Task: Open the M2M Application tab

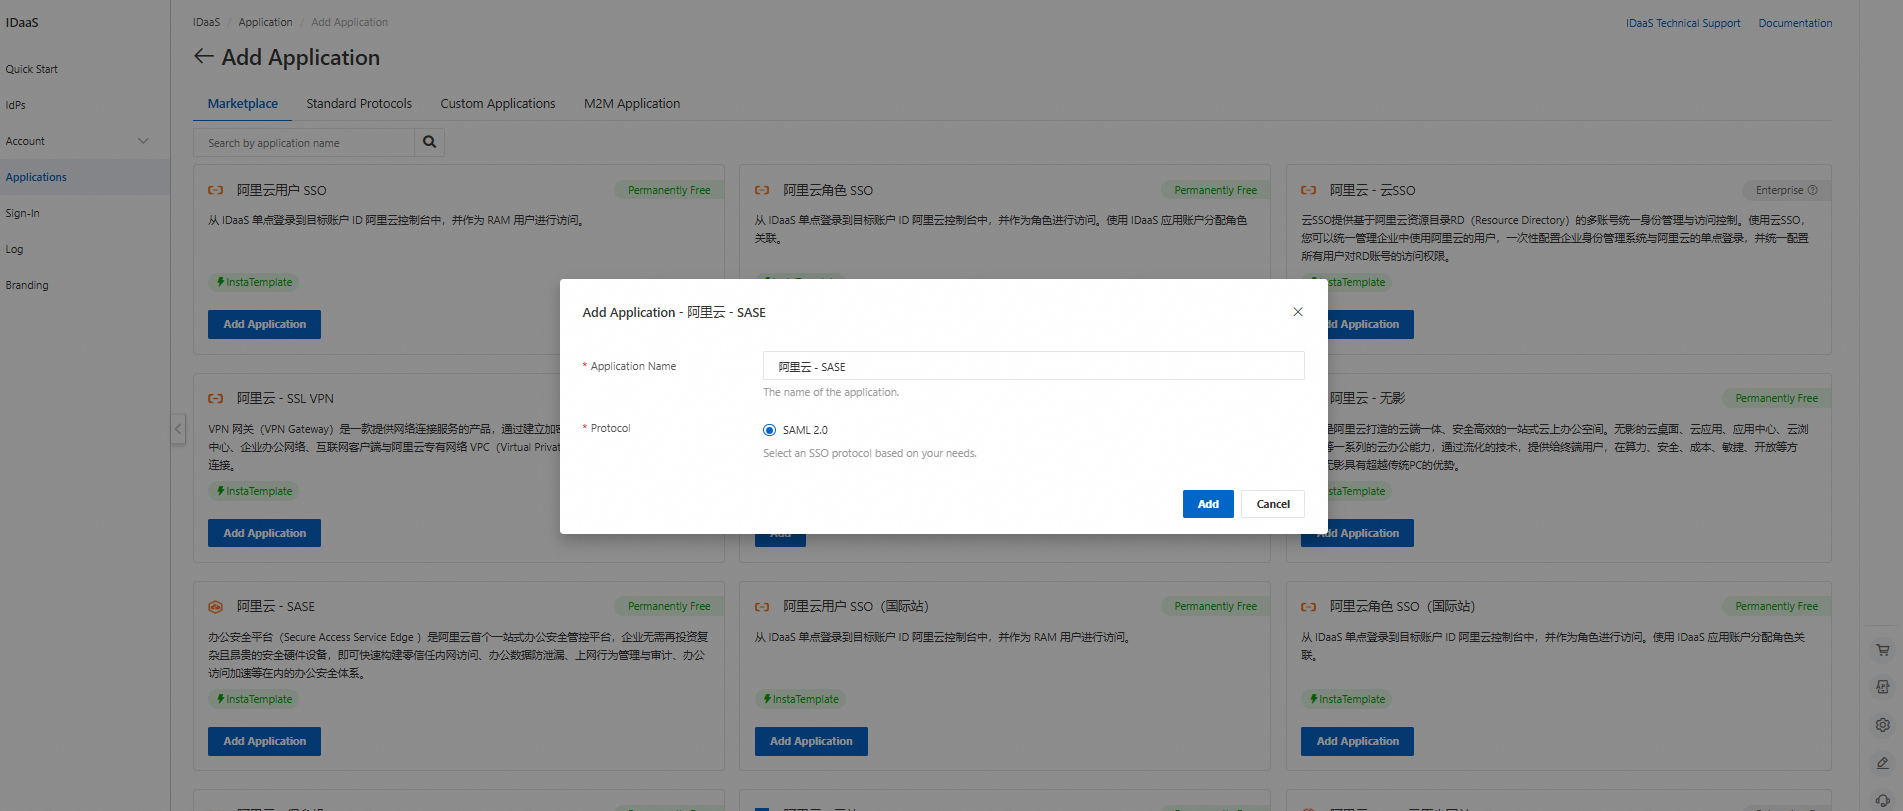Action: pyautogui.click(x=632, y=103)
